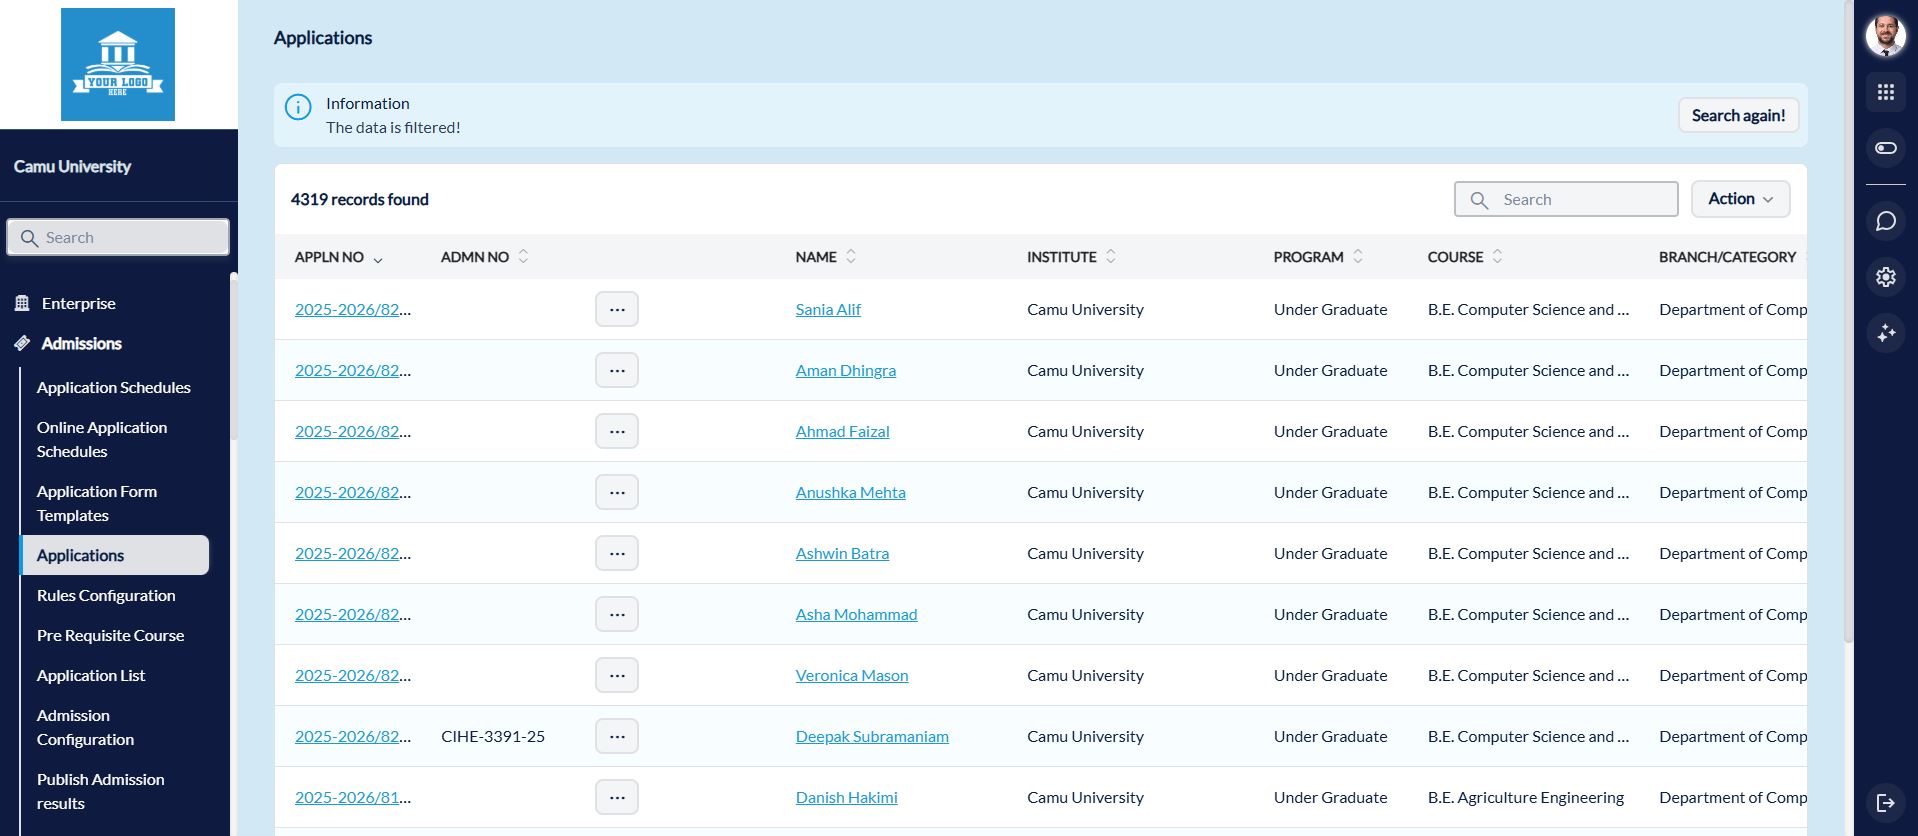
Task: Open the settings gear icon
Action: pos(1885,277)
